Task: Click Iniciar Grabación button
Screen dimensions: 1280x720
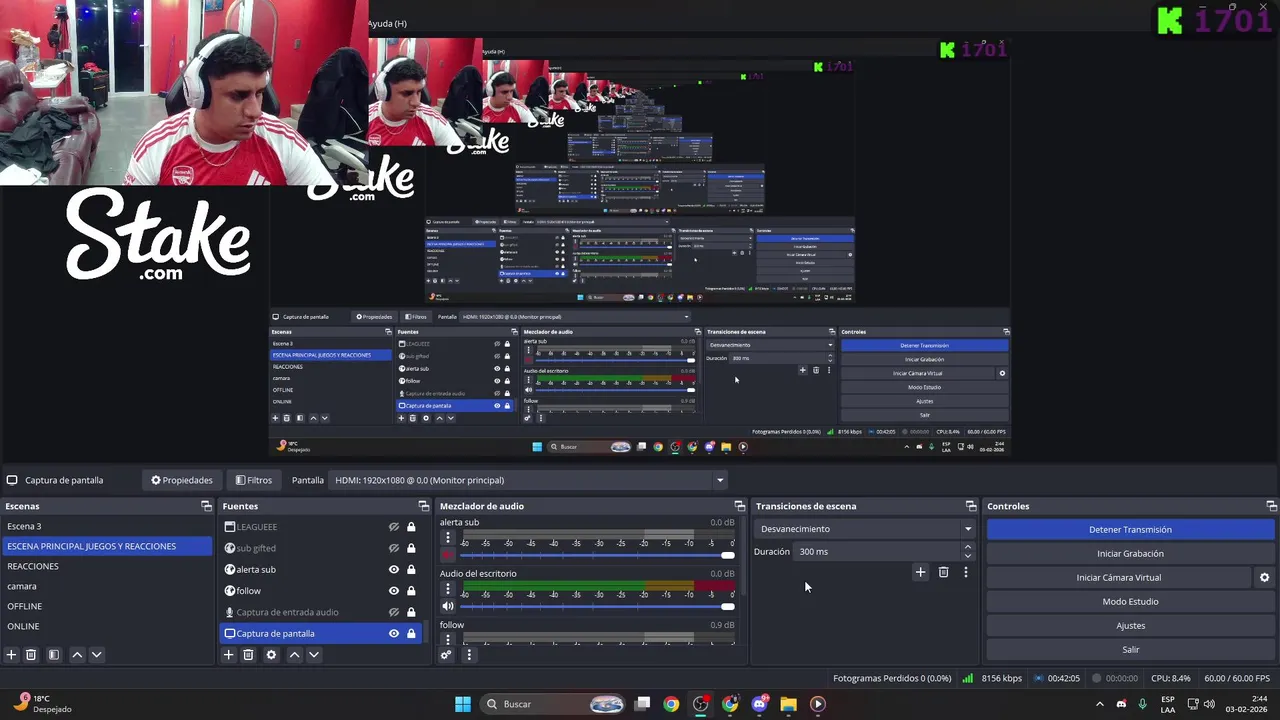Action: pos(1130,553)
